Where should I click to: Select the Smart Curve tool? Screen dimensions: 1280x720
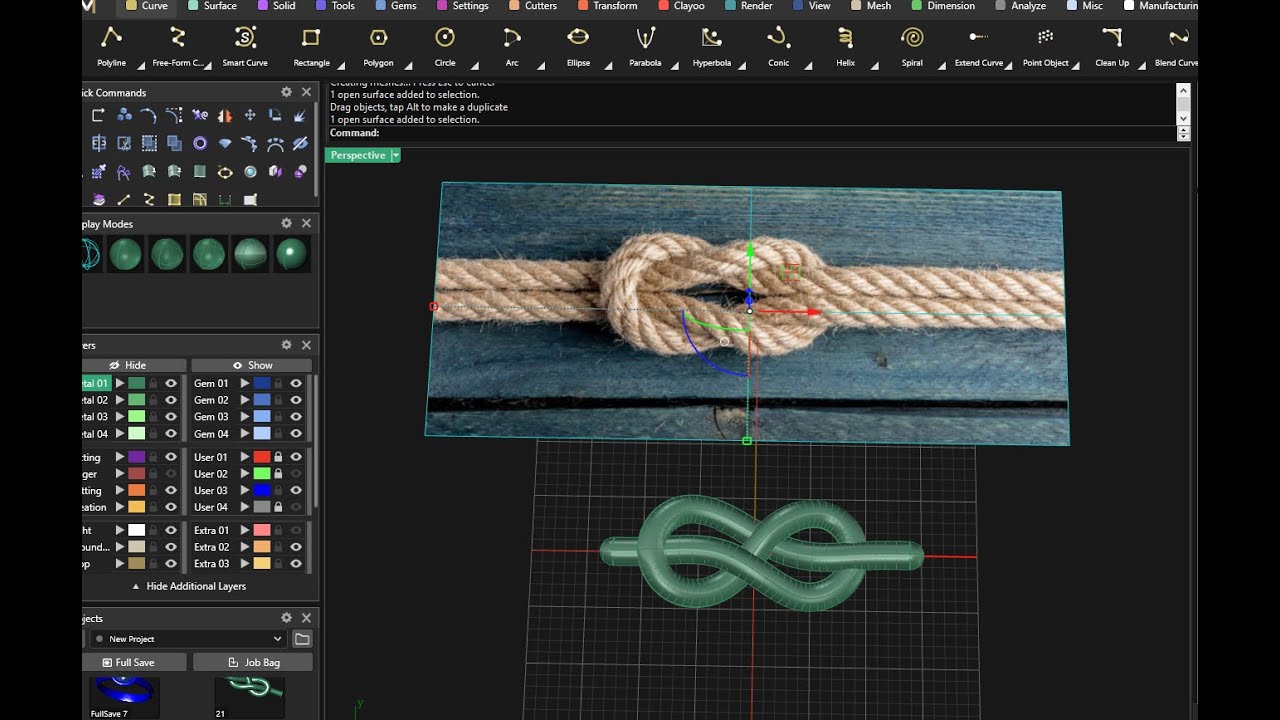point(245,39)
